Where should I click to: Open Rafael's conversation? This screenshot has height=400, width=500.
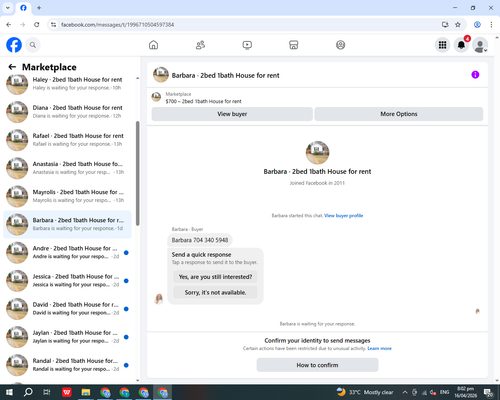coord(67,140)
